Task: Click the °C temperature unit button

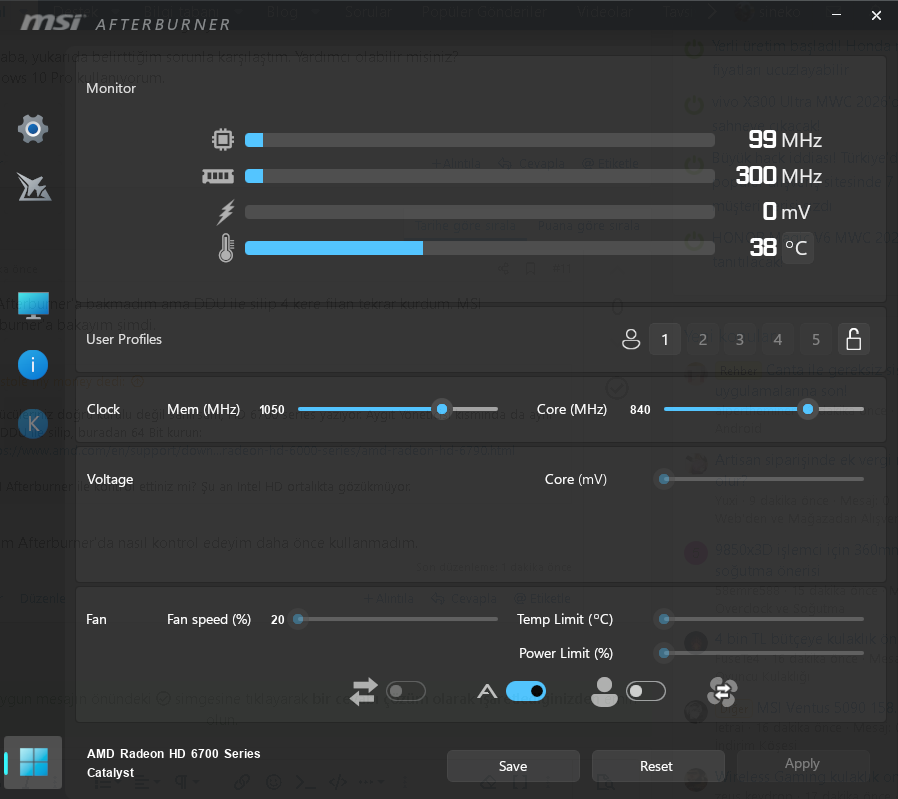Action: pos(797,247)
